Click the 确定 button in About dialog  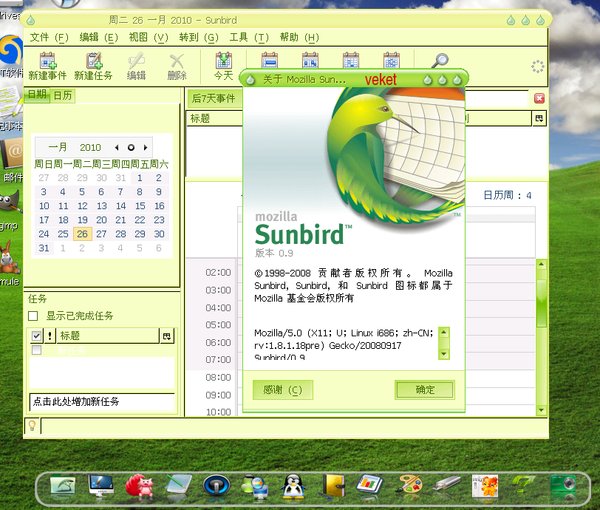pyautogui.click(x=424, y=390)
